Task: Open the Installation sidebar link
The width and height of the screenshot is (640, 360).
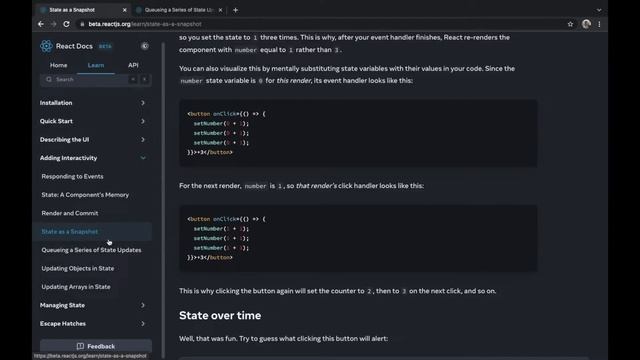Action: pyautogui.click(x=56, y=103)
